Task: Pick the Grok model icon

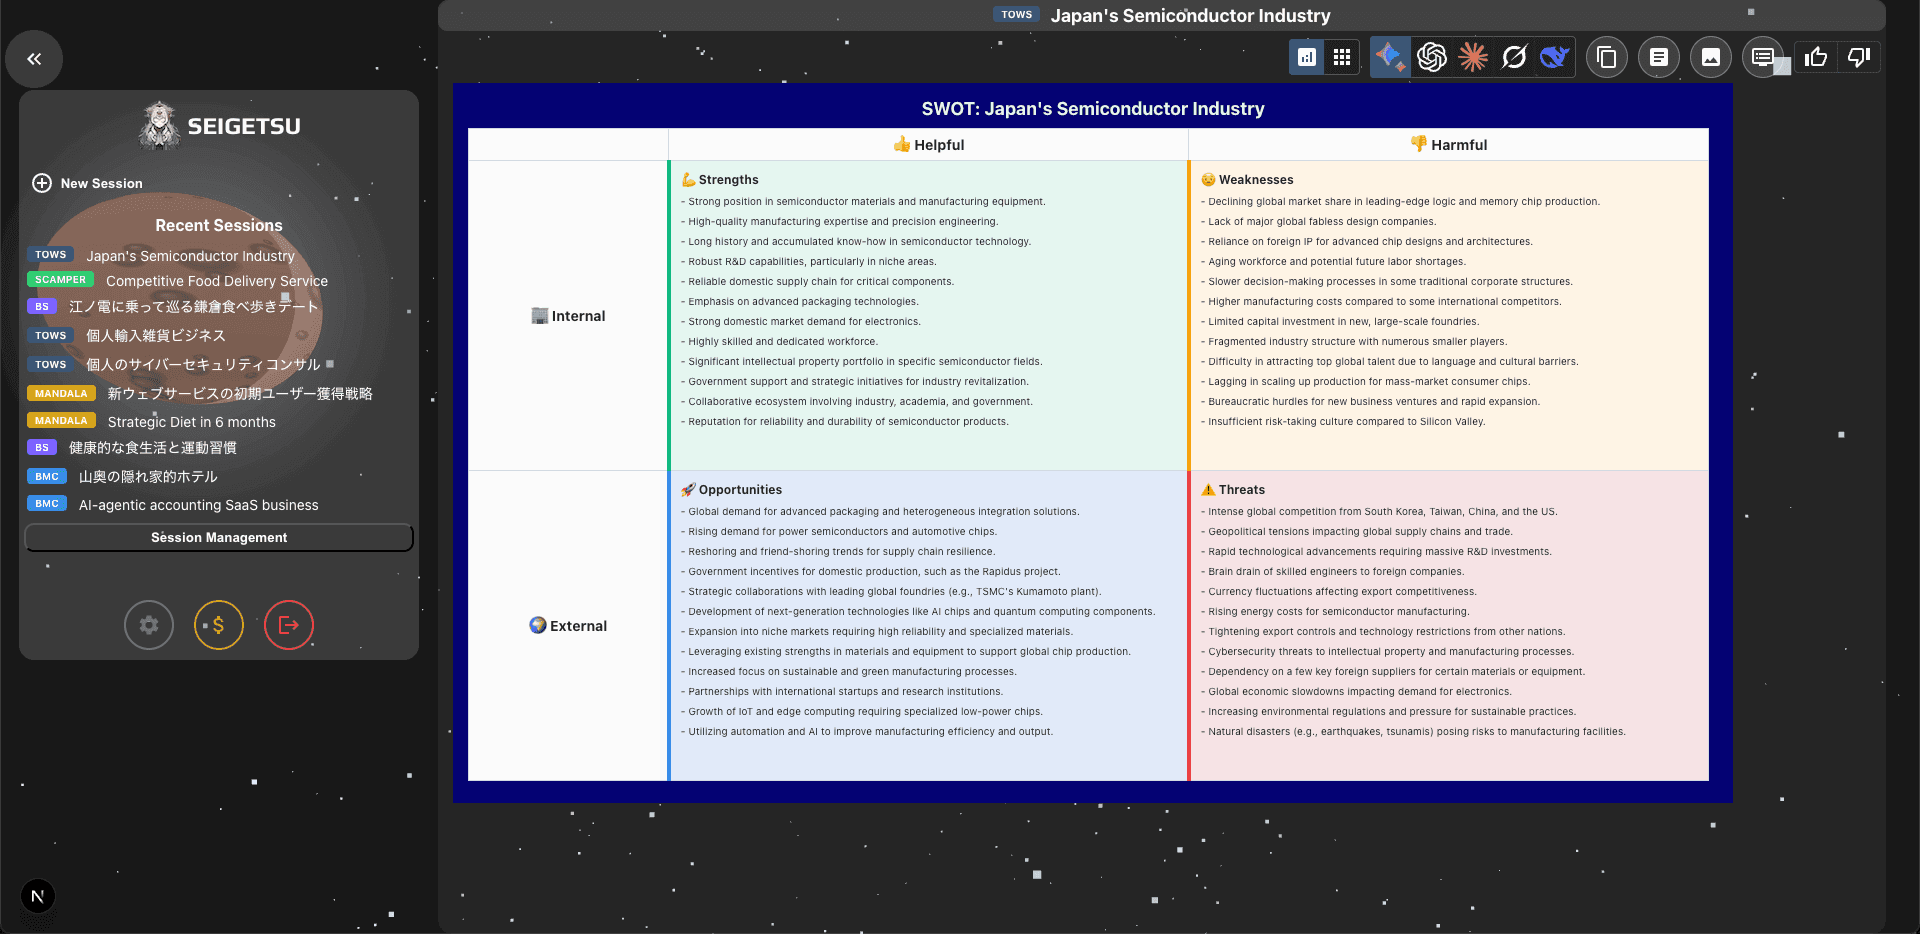Action: pyautogui.click(x=1514, y=57)
